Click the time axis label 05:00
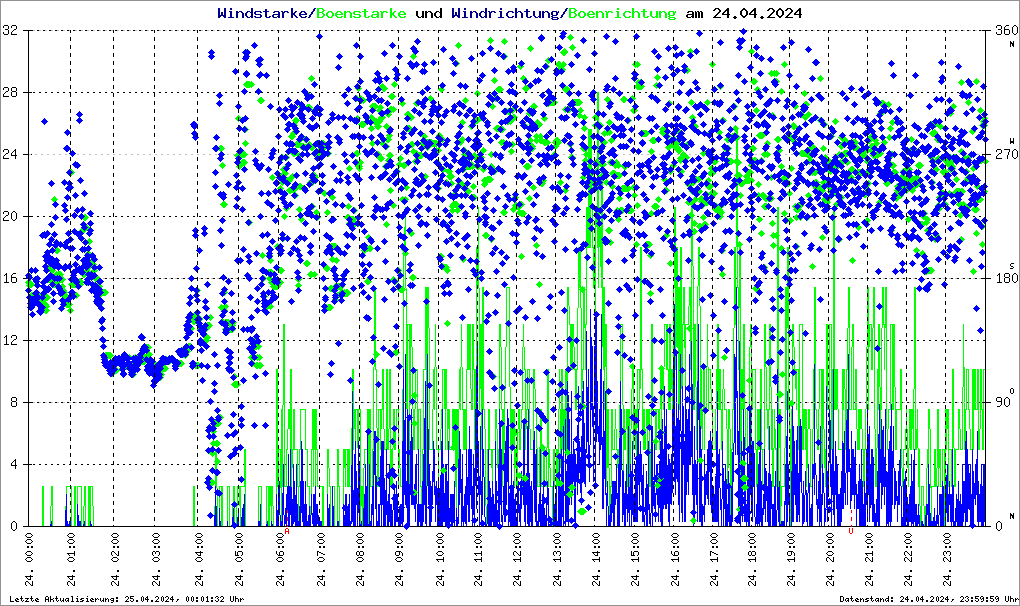The width and height of the screenshot is (1020, 606). (x=239, y=559)
